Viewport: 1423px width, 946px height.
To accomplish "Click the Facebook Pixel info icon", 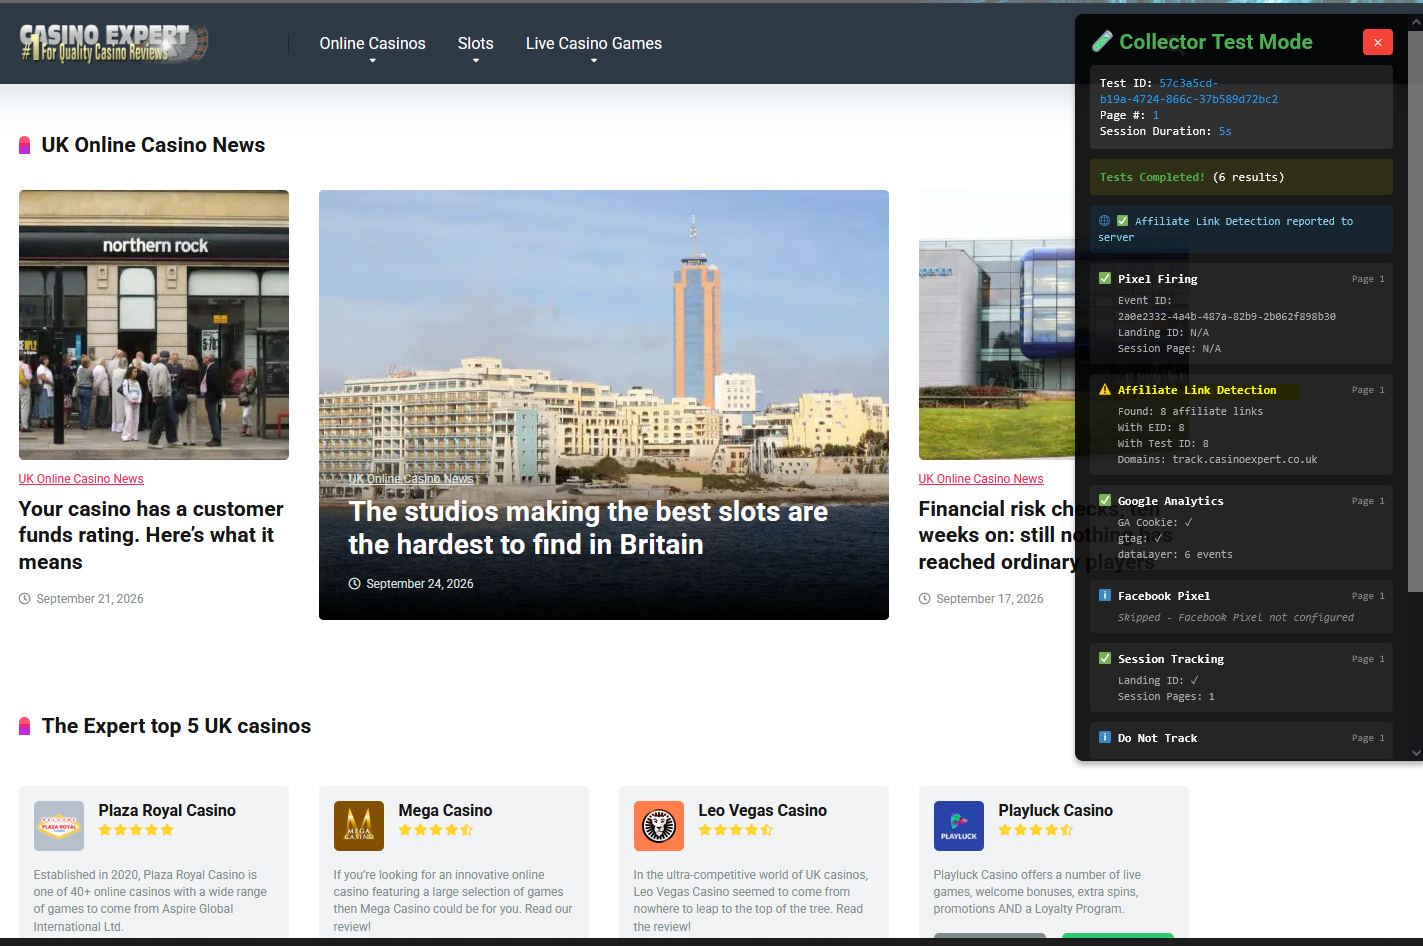I will tap(1105, 595).
